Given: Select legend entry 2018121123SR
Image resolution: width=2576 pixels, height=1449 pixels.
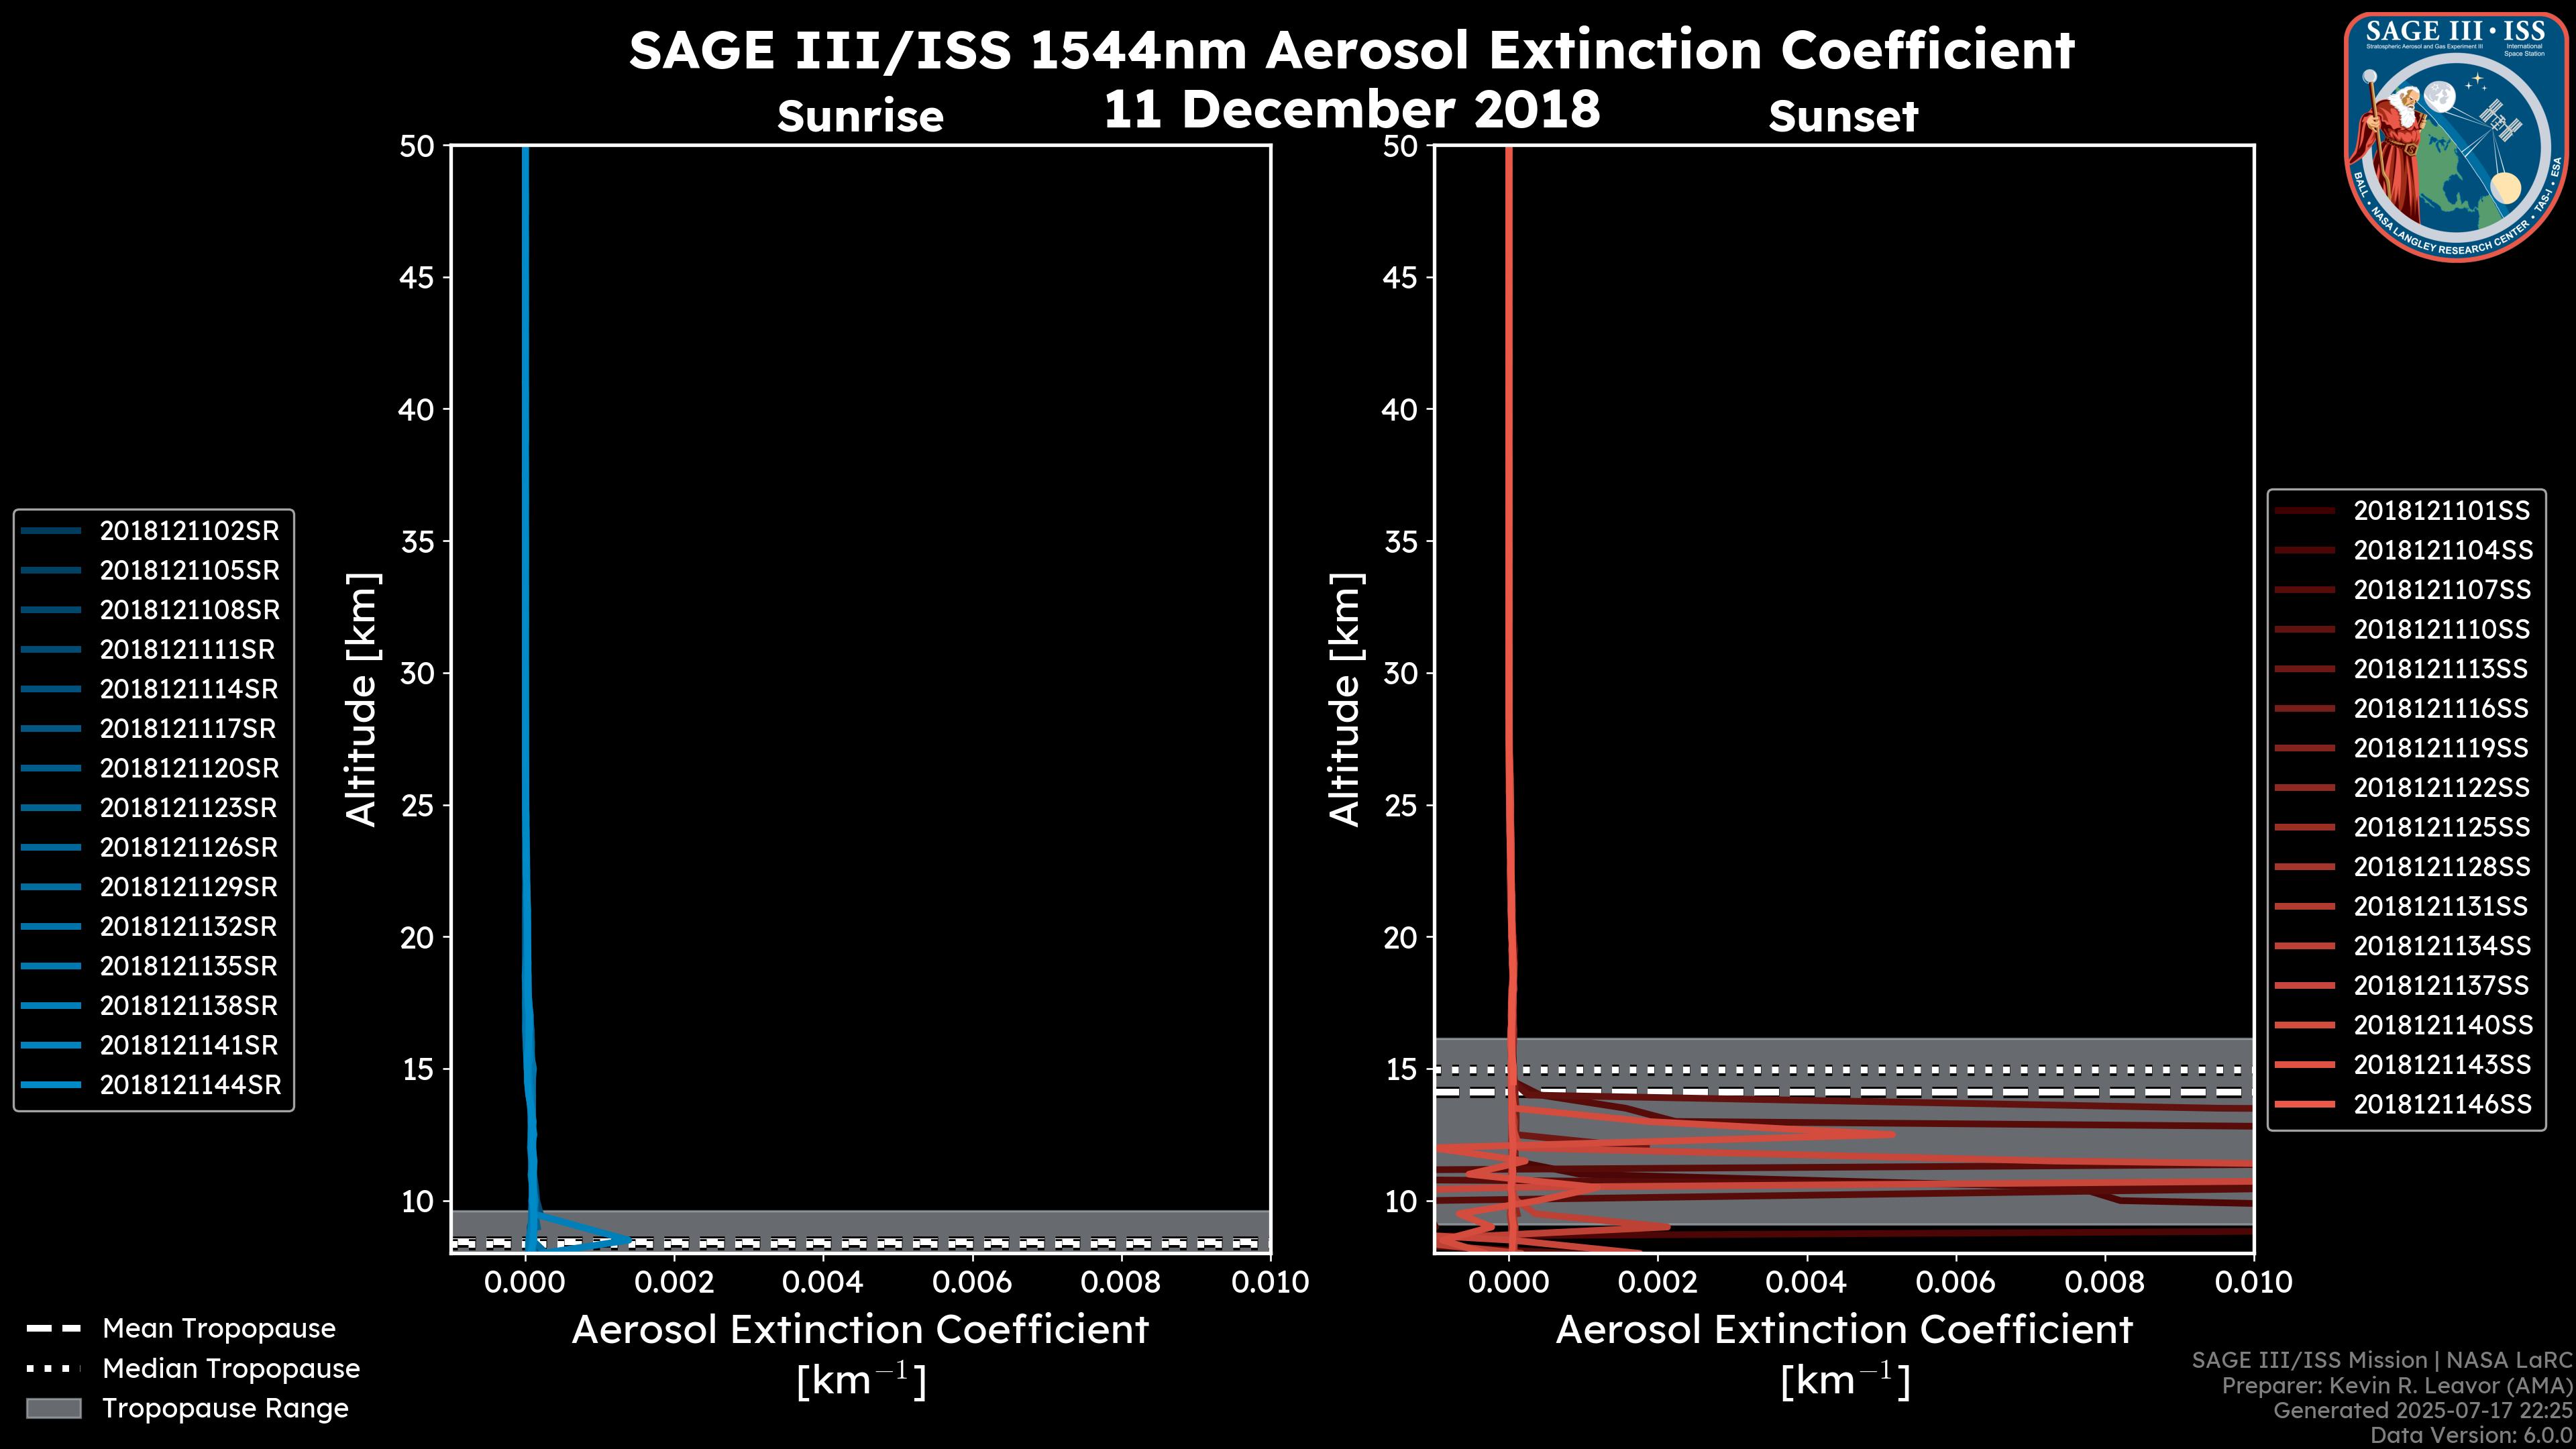Looking at the screenshot, I should point(189,808).
